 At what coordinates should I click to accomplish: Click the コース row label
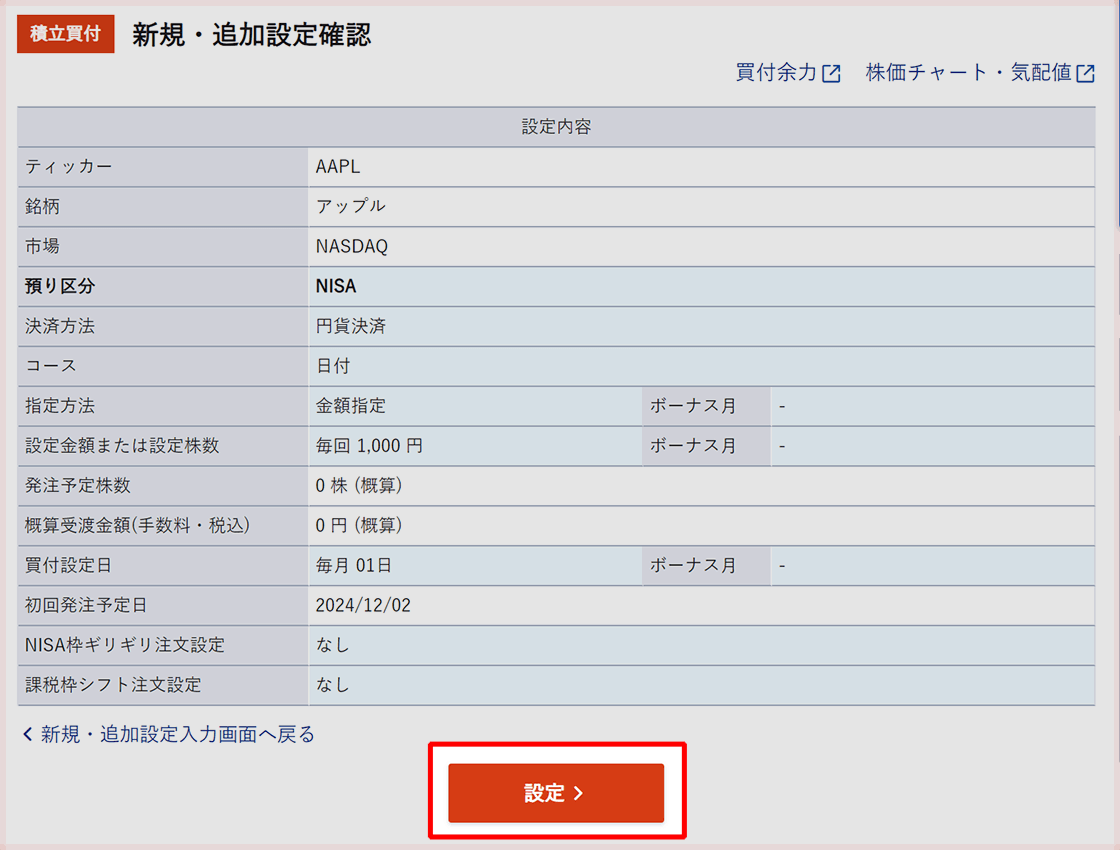tap(51, 366)
